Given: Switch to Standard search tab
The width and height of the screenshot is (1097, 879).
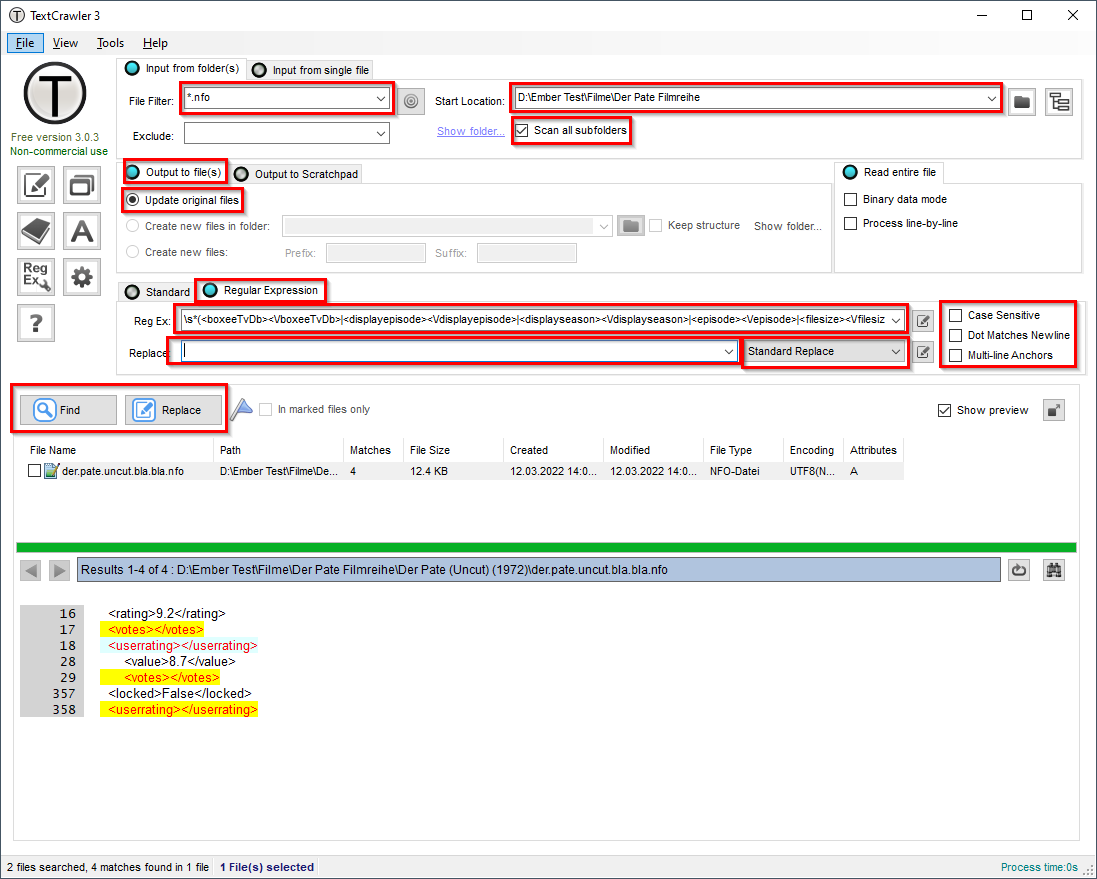Looking at the screenshot, I should (157, 292).
